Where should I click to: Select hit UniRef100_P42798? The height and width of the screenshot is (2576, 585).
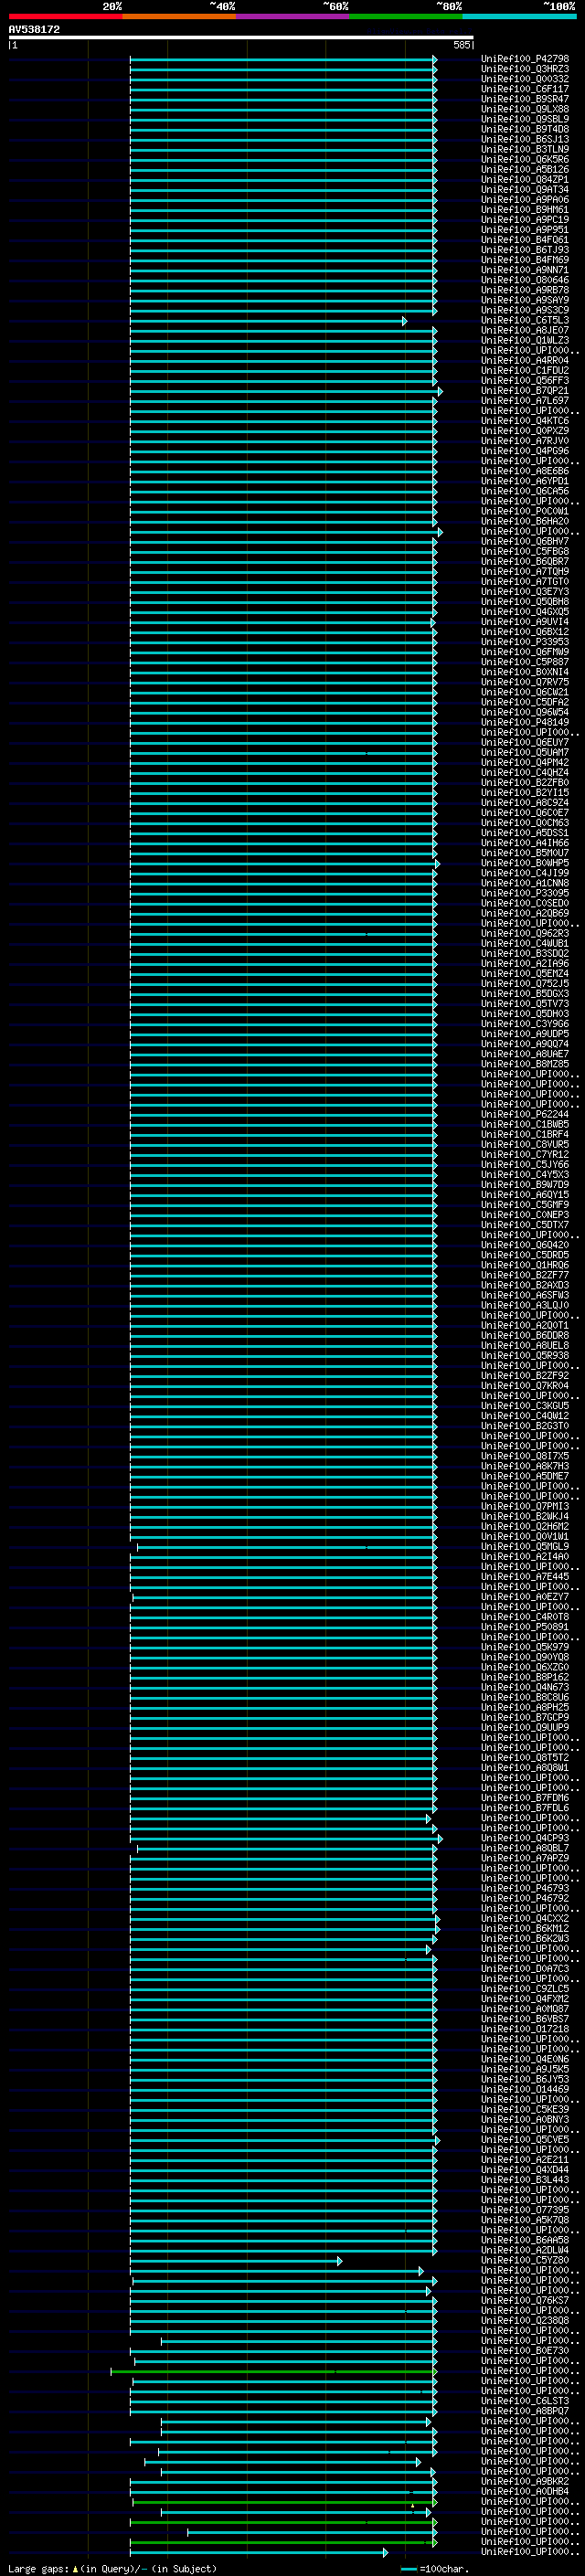click(525, 59)
